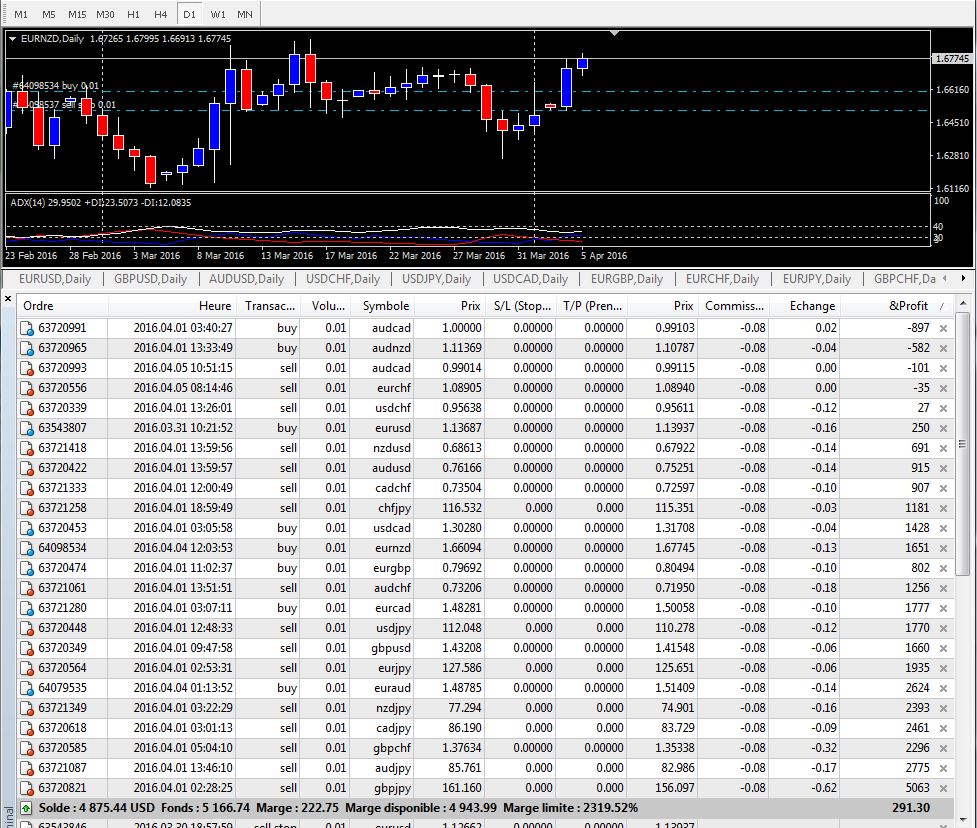Viewport: 977px width, 828px height.
Task: Select the W1 weekly timeframe
Action: pyautogui.click(x=218, y=14)
